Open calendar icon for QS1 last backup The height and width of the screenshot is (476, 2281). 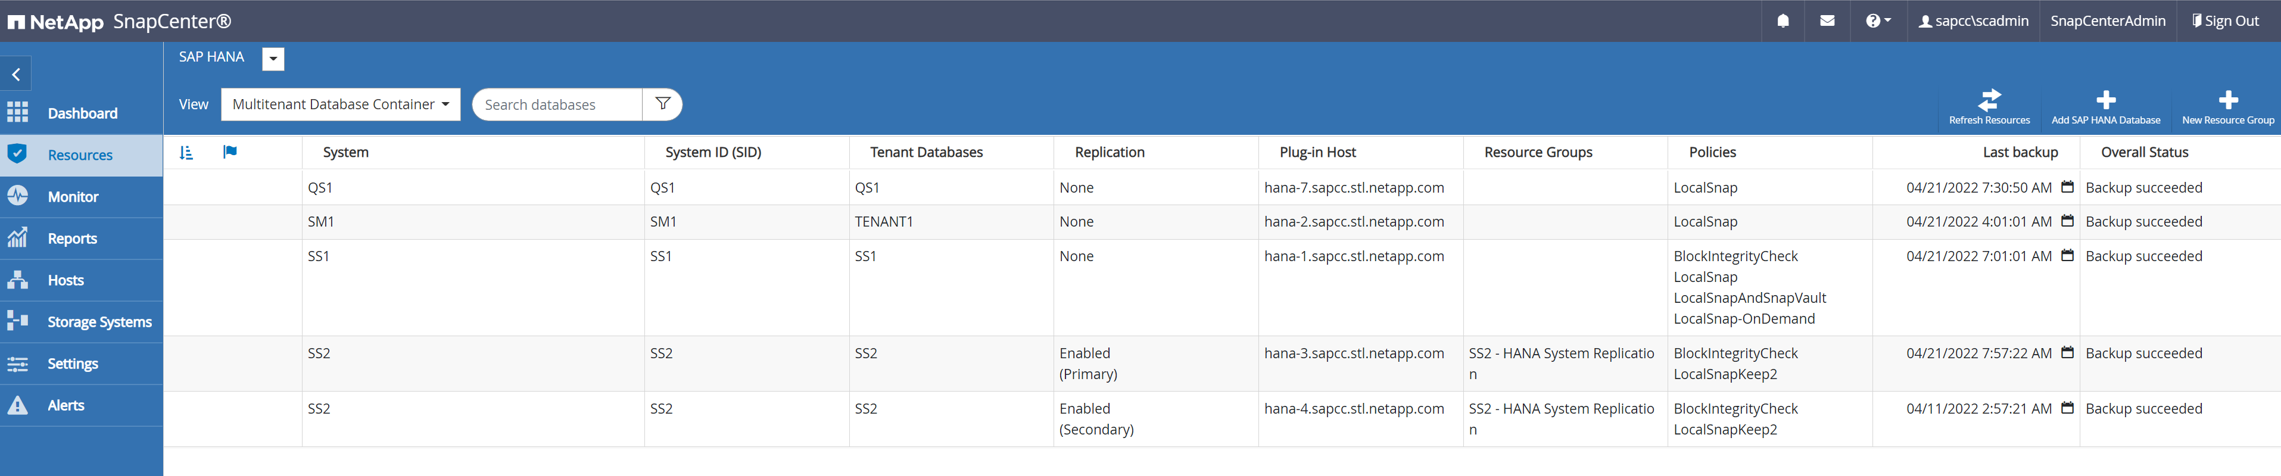(2067, 187)
